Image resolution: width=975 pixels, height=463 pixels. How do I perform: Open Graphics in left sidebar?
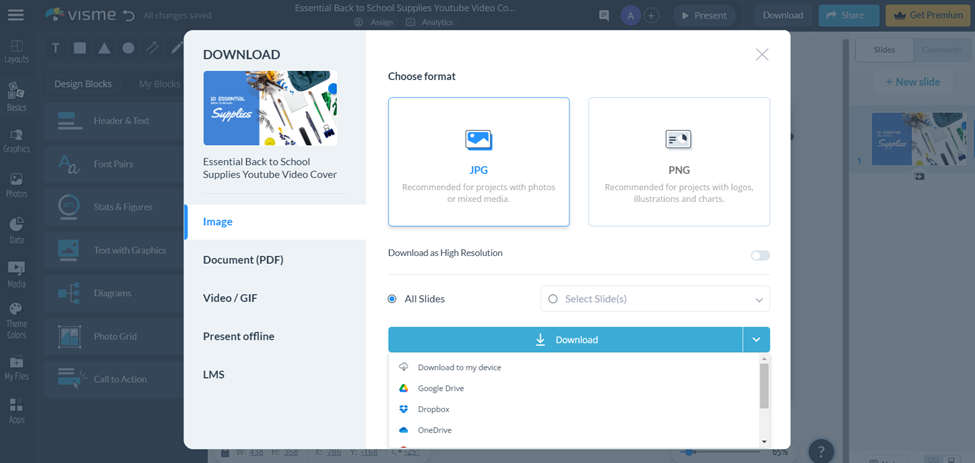(x=17, y=141)
